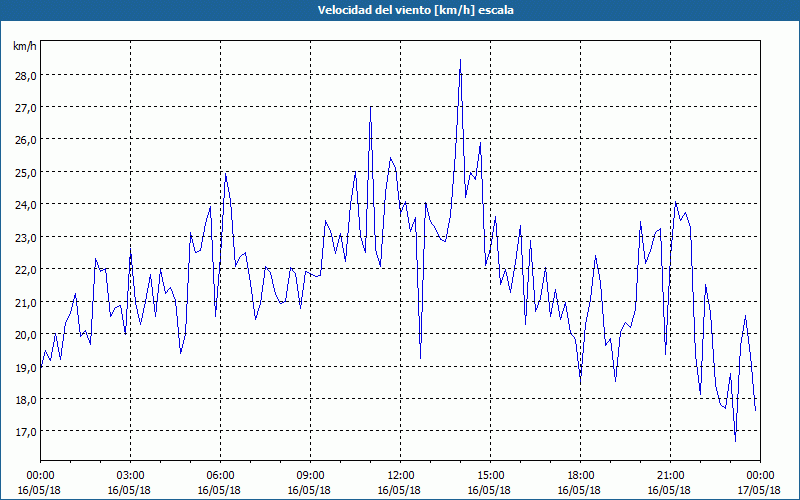Click the 27 km/h peak near 11:00
This screenshot has height=500, width=800.
[370, 107]
